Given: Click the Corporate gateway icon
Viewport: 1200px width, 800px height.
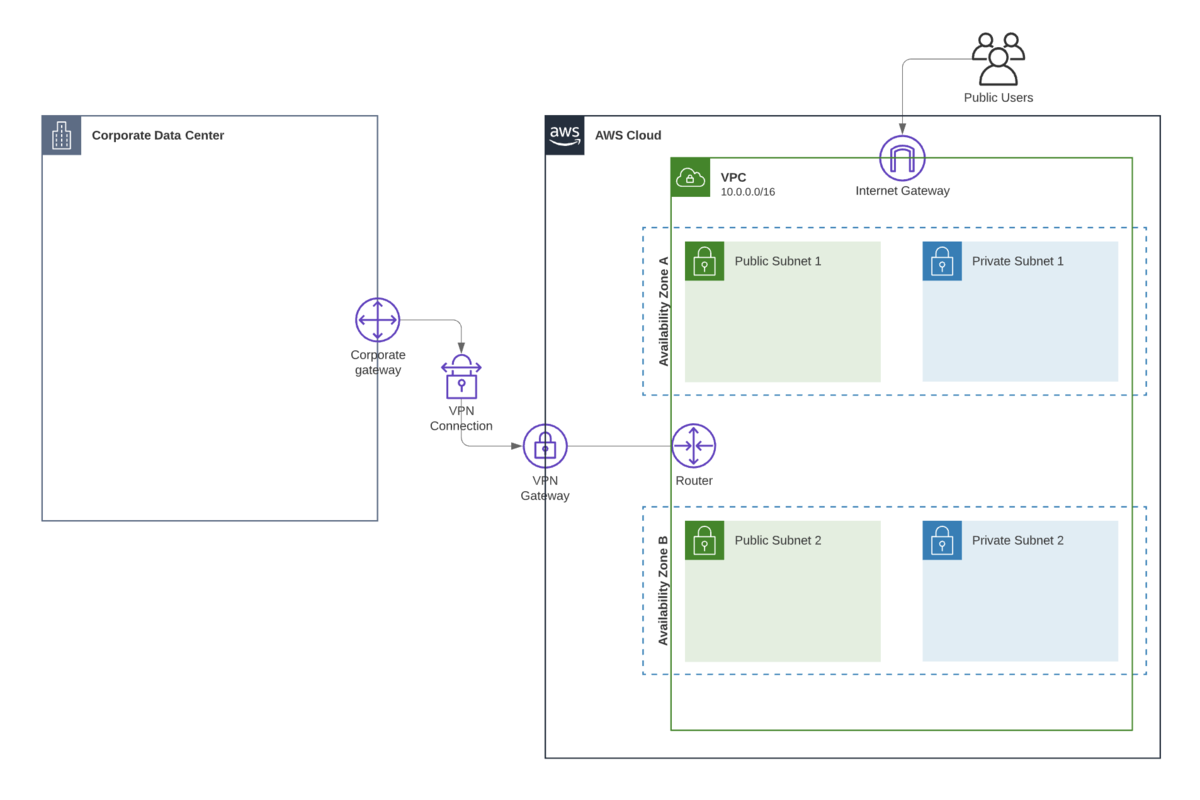Looking at the screenshot, I should coord(377,320).
